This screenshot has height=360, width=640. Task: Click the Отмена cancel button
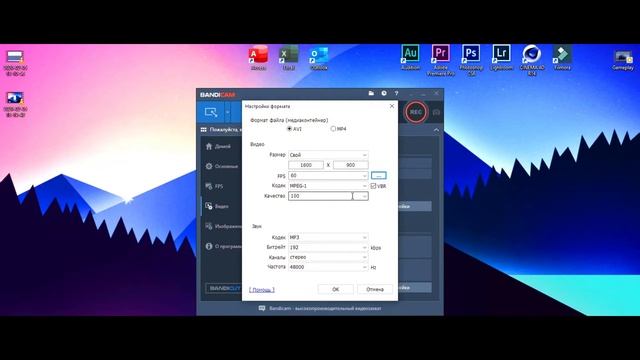[x=375, y=289]
